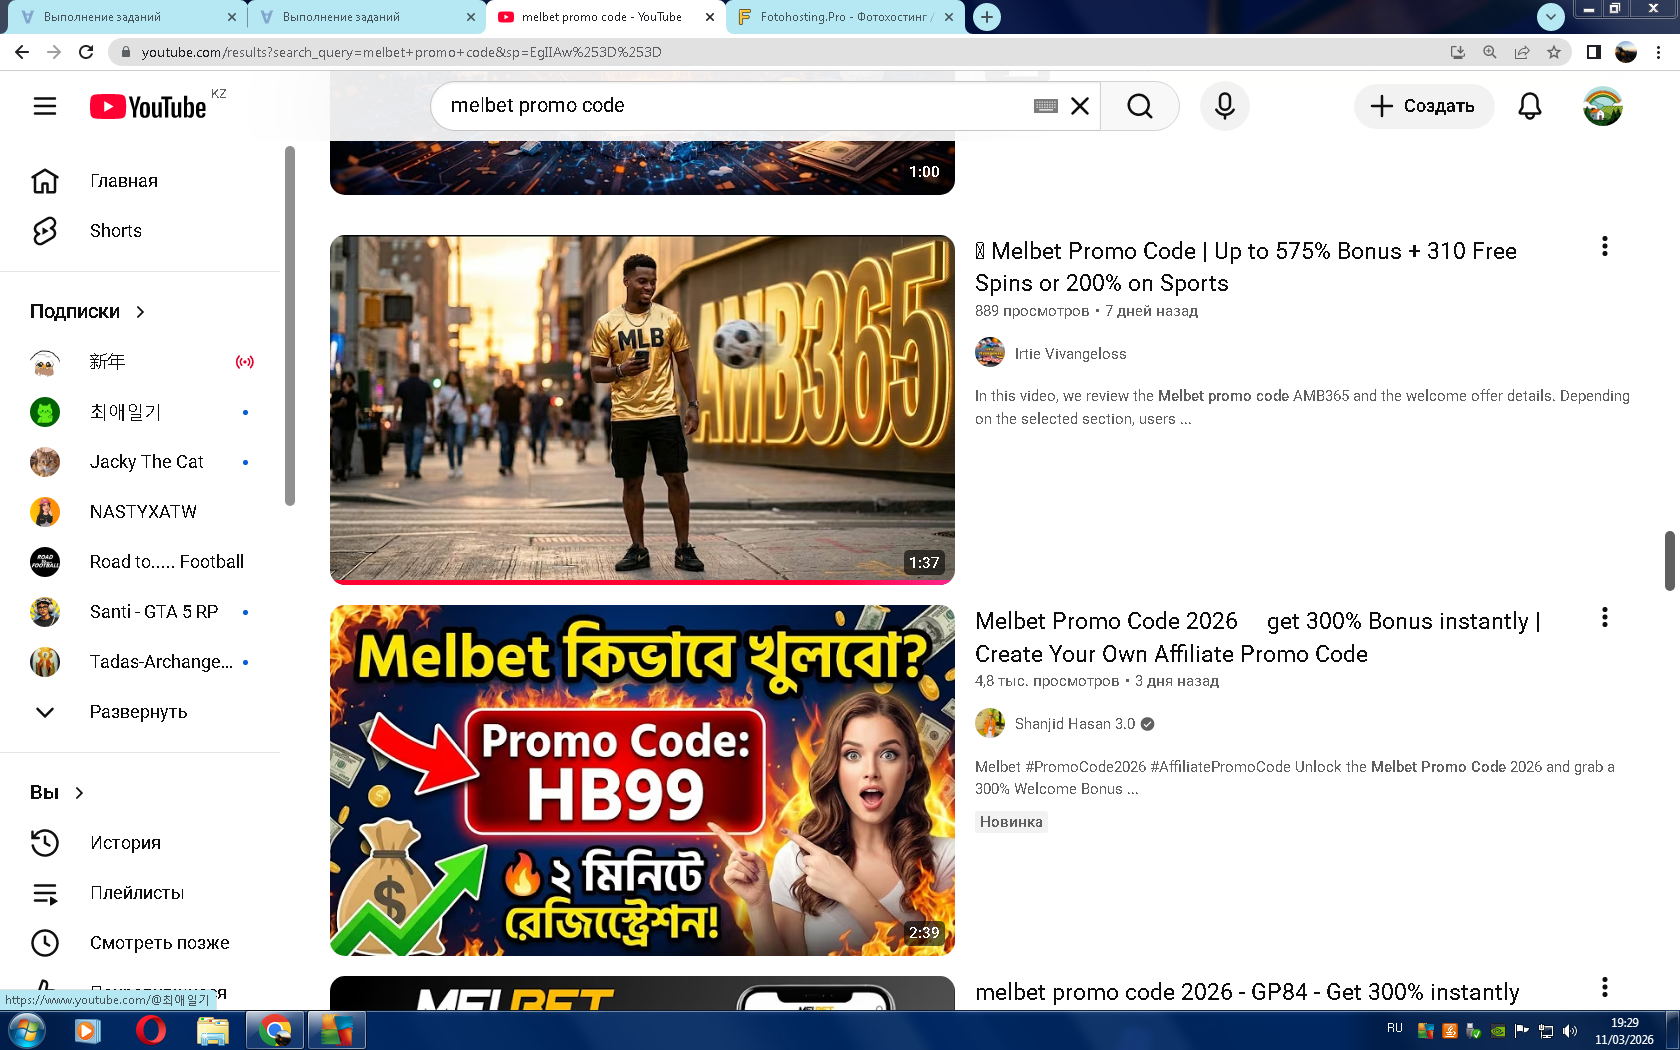Toggle the browser side panel

coord(1594,52)
